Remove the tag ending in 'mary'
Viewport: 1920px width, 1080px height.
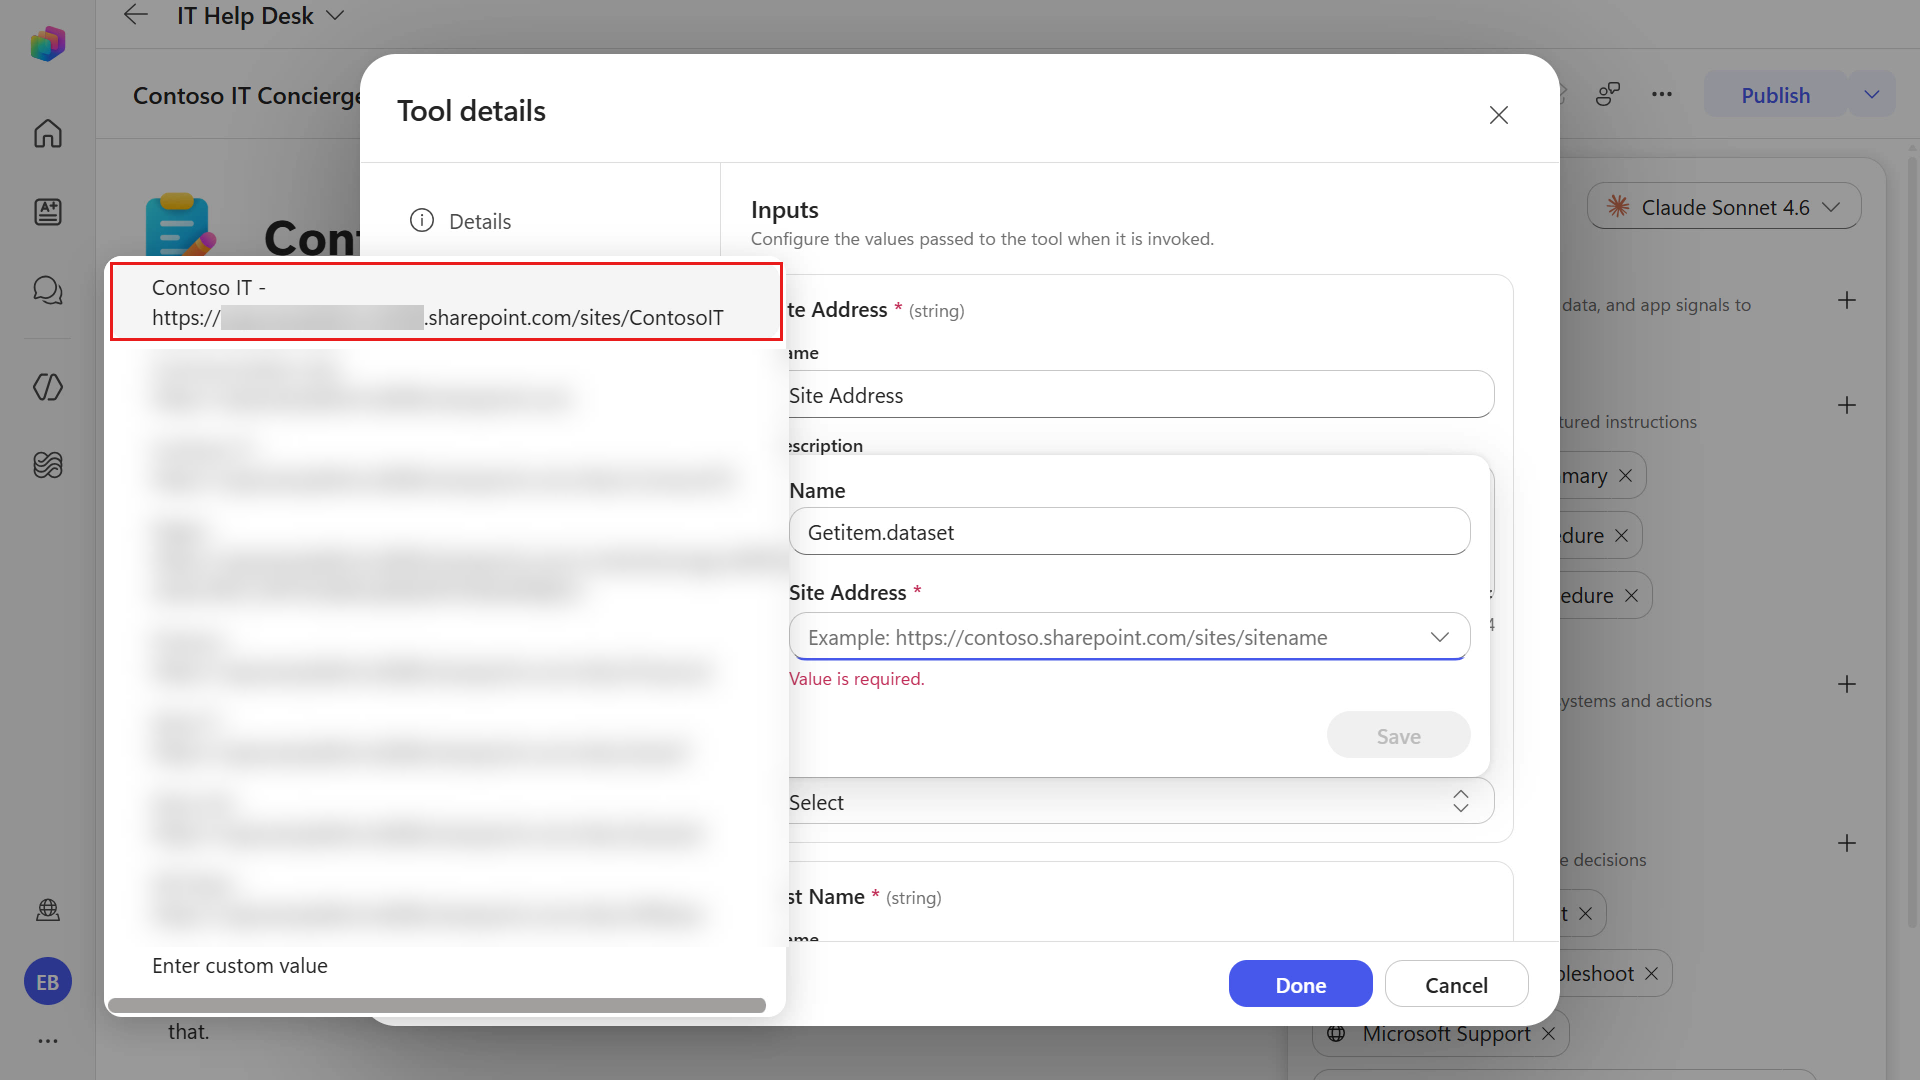click(x=1625, y=475)
